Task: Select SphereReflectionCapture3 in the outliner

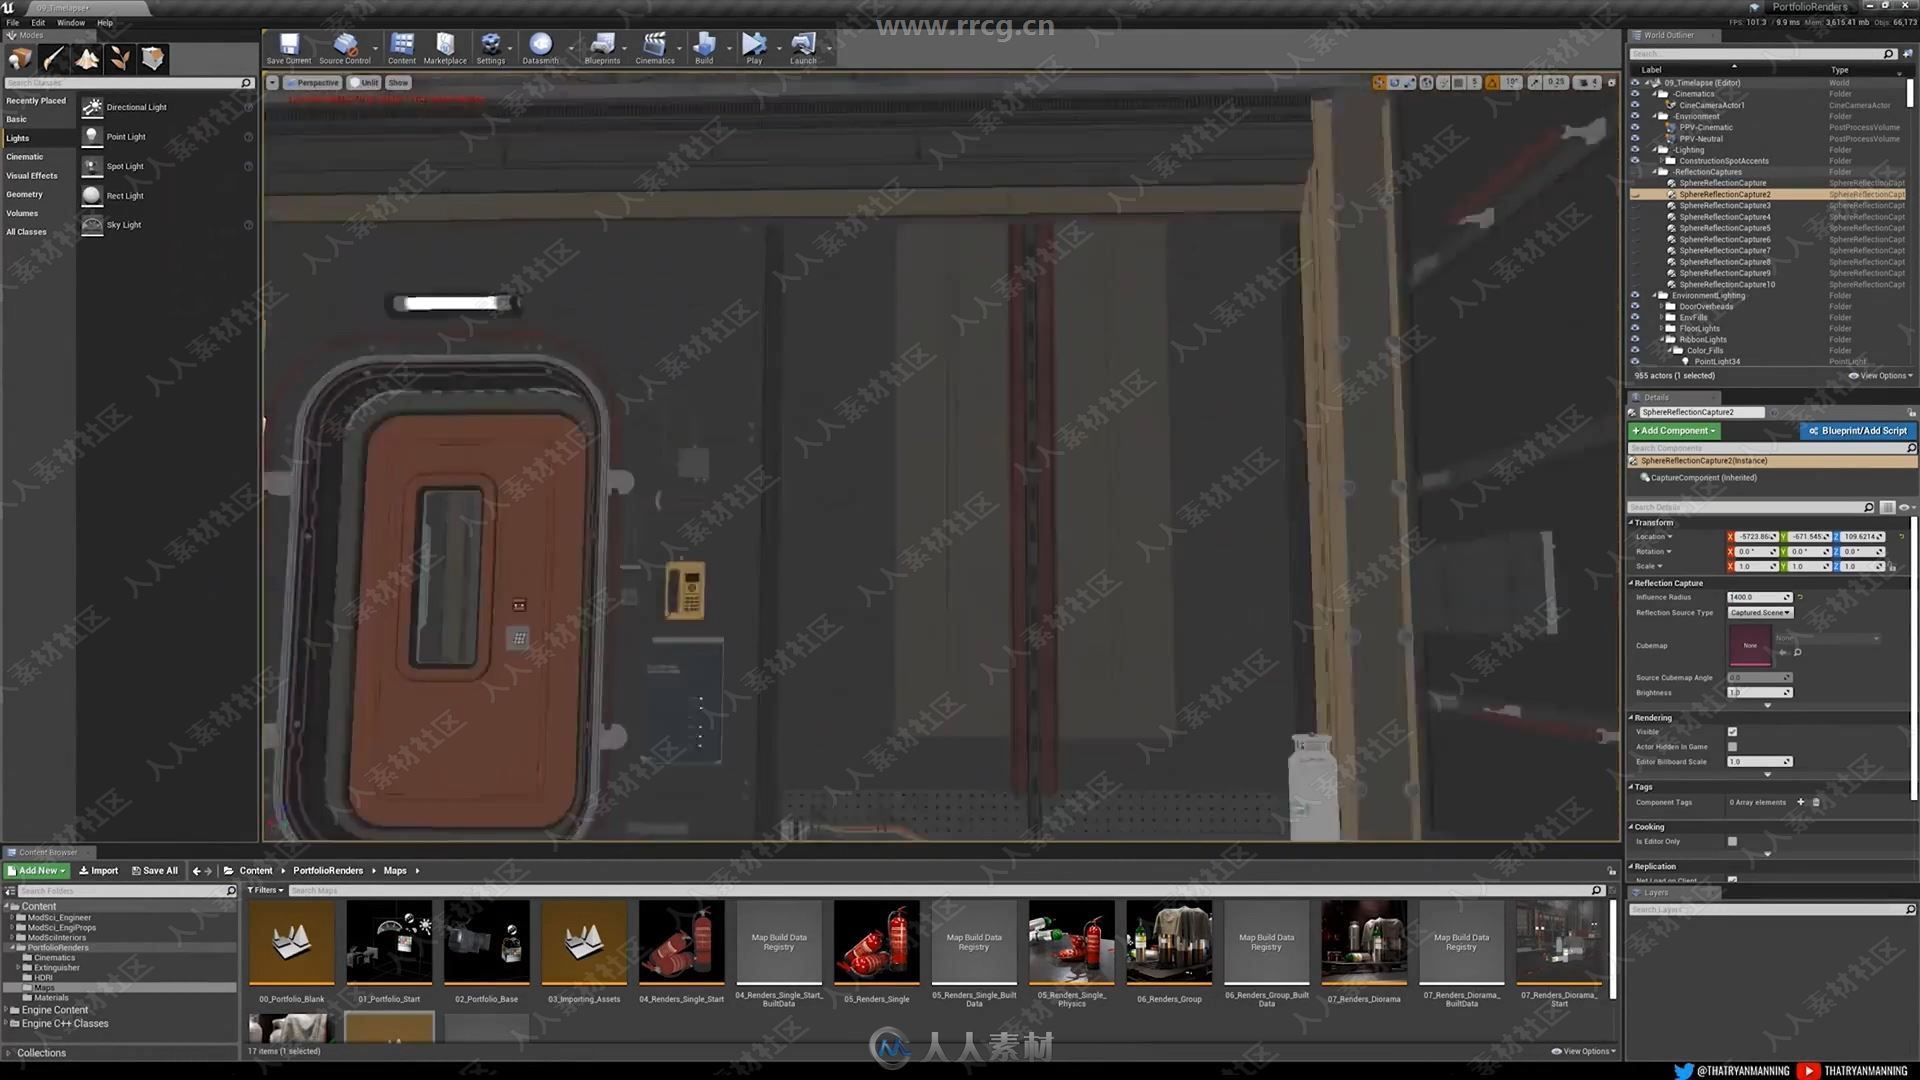Action: [1724, 206]
